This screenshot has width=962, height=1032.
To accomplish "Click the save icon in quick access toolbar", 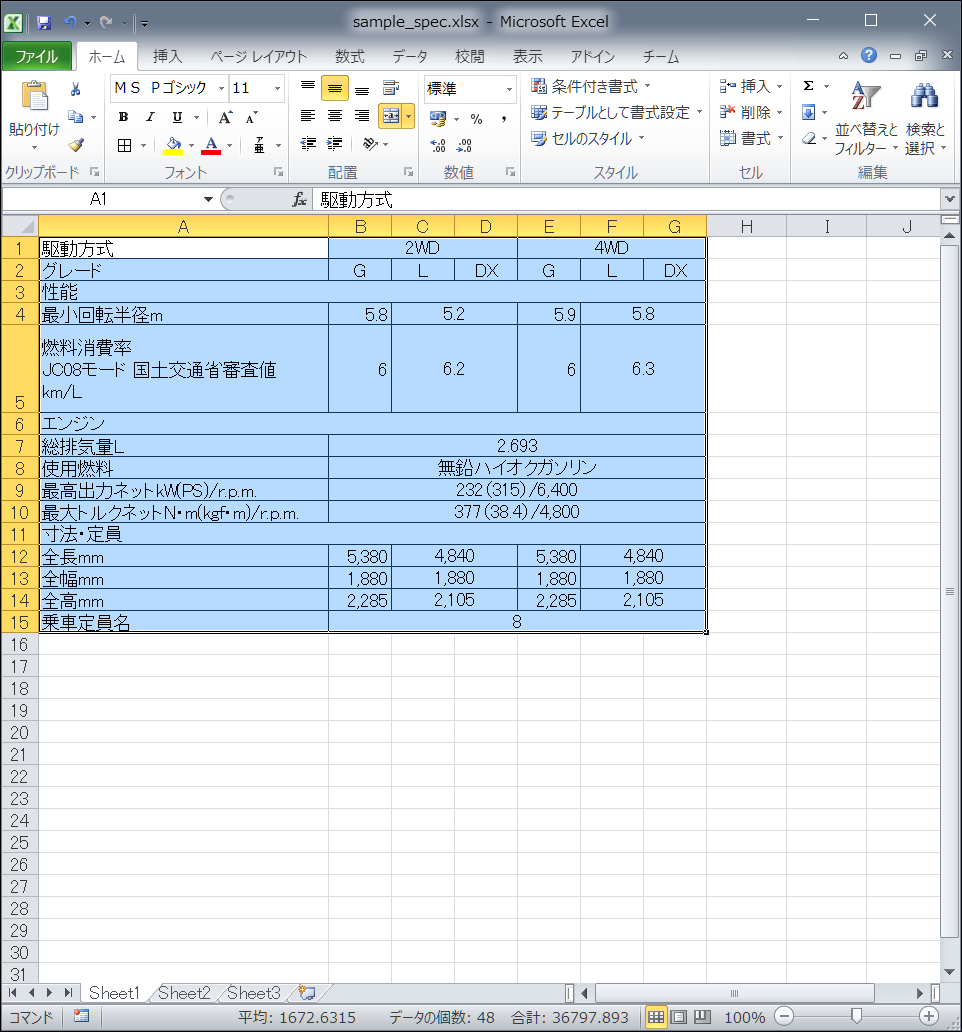I will (44, 22).
